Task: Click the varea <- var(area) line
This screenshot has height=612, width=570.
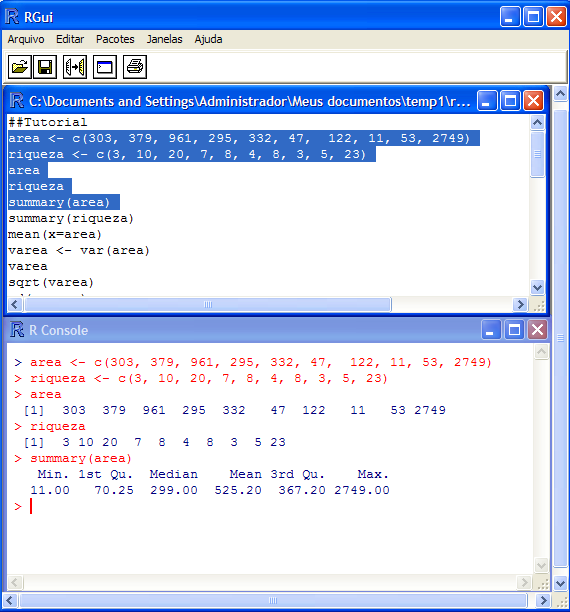Action: pyautogui.click(x=79, y=250)
